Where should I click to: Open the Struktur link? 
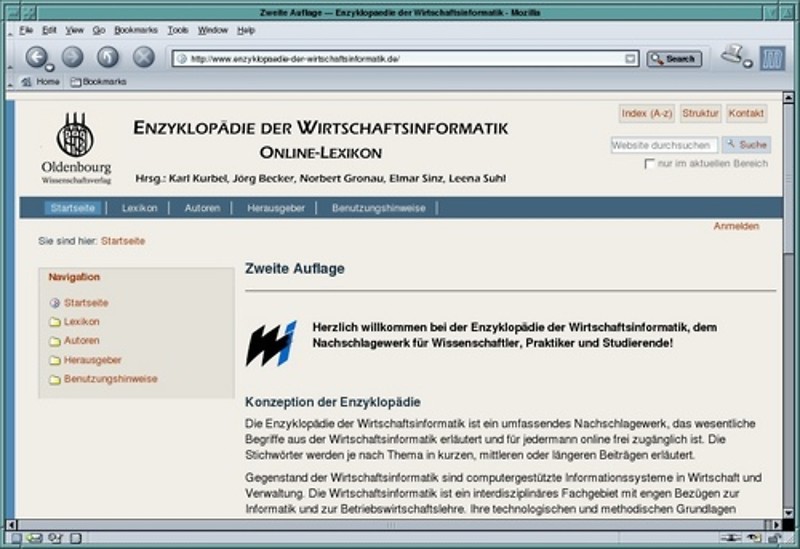(x=700, y=113)
